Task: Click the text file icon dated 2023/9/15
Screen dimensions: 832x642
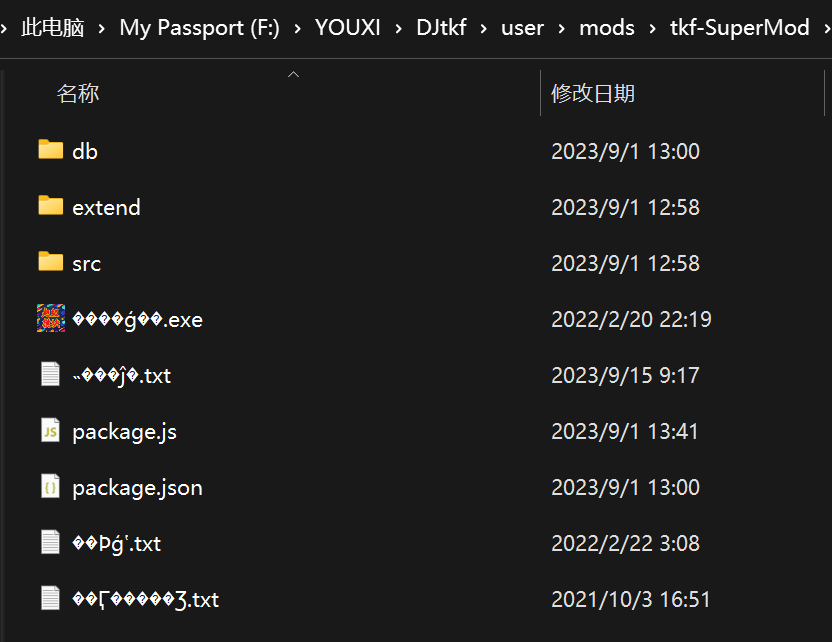Action: 50,375
